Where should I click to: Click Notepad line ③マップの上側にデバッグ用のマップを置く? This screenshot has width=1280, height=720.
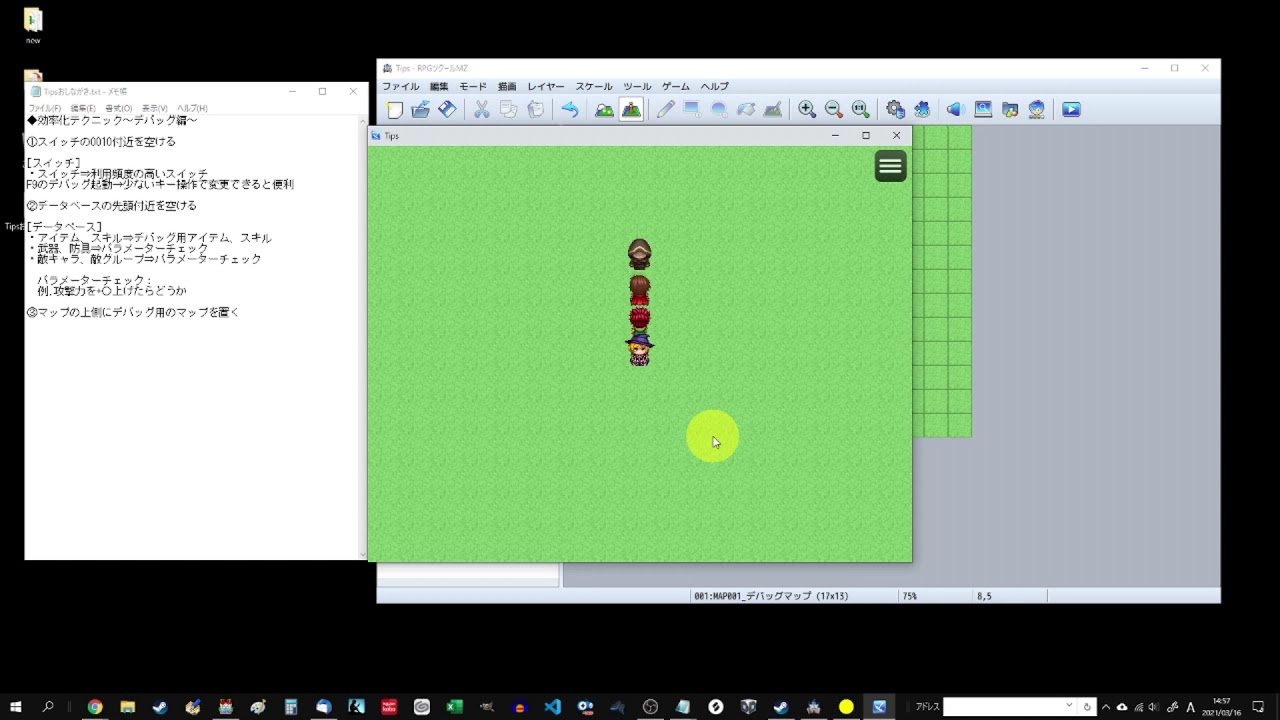133,313
